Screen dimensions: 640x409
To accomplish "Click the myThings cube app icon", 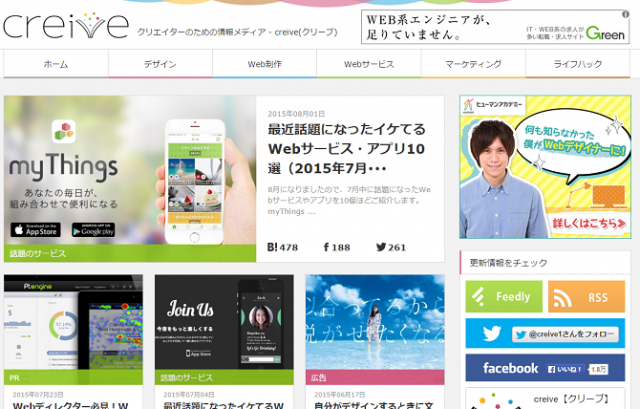I will coord(64,131).
